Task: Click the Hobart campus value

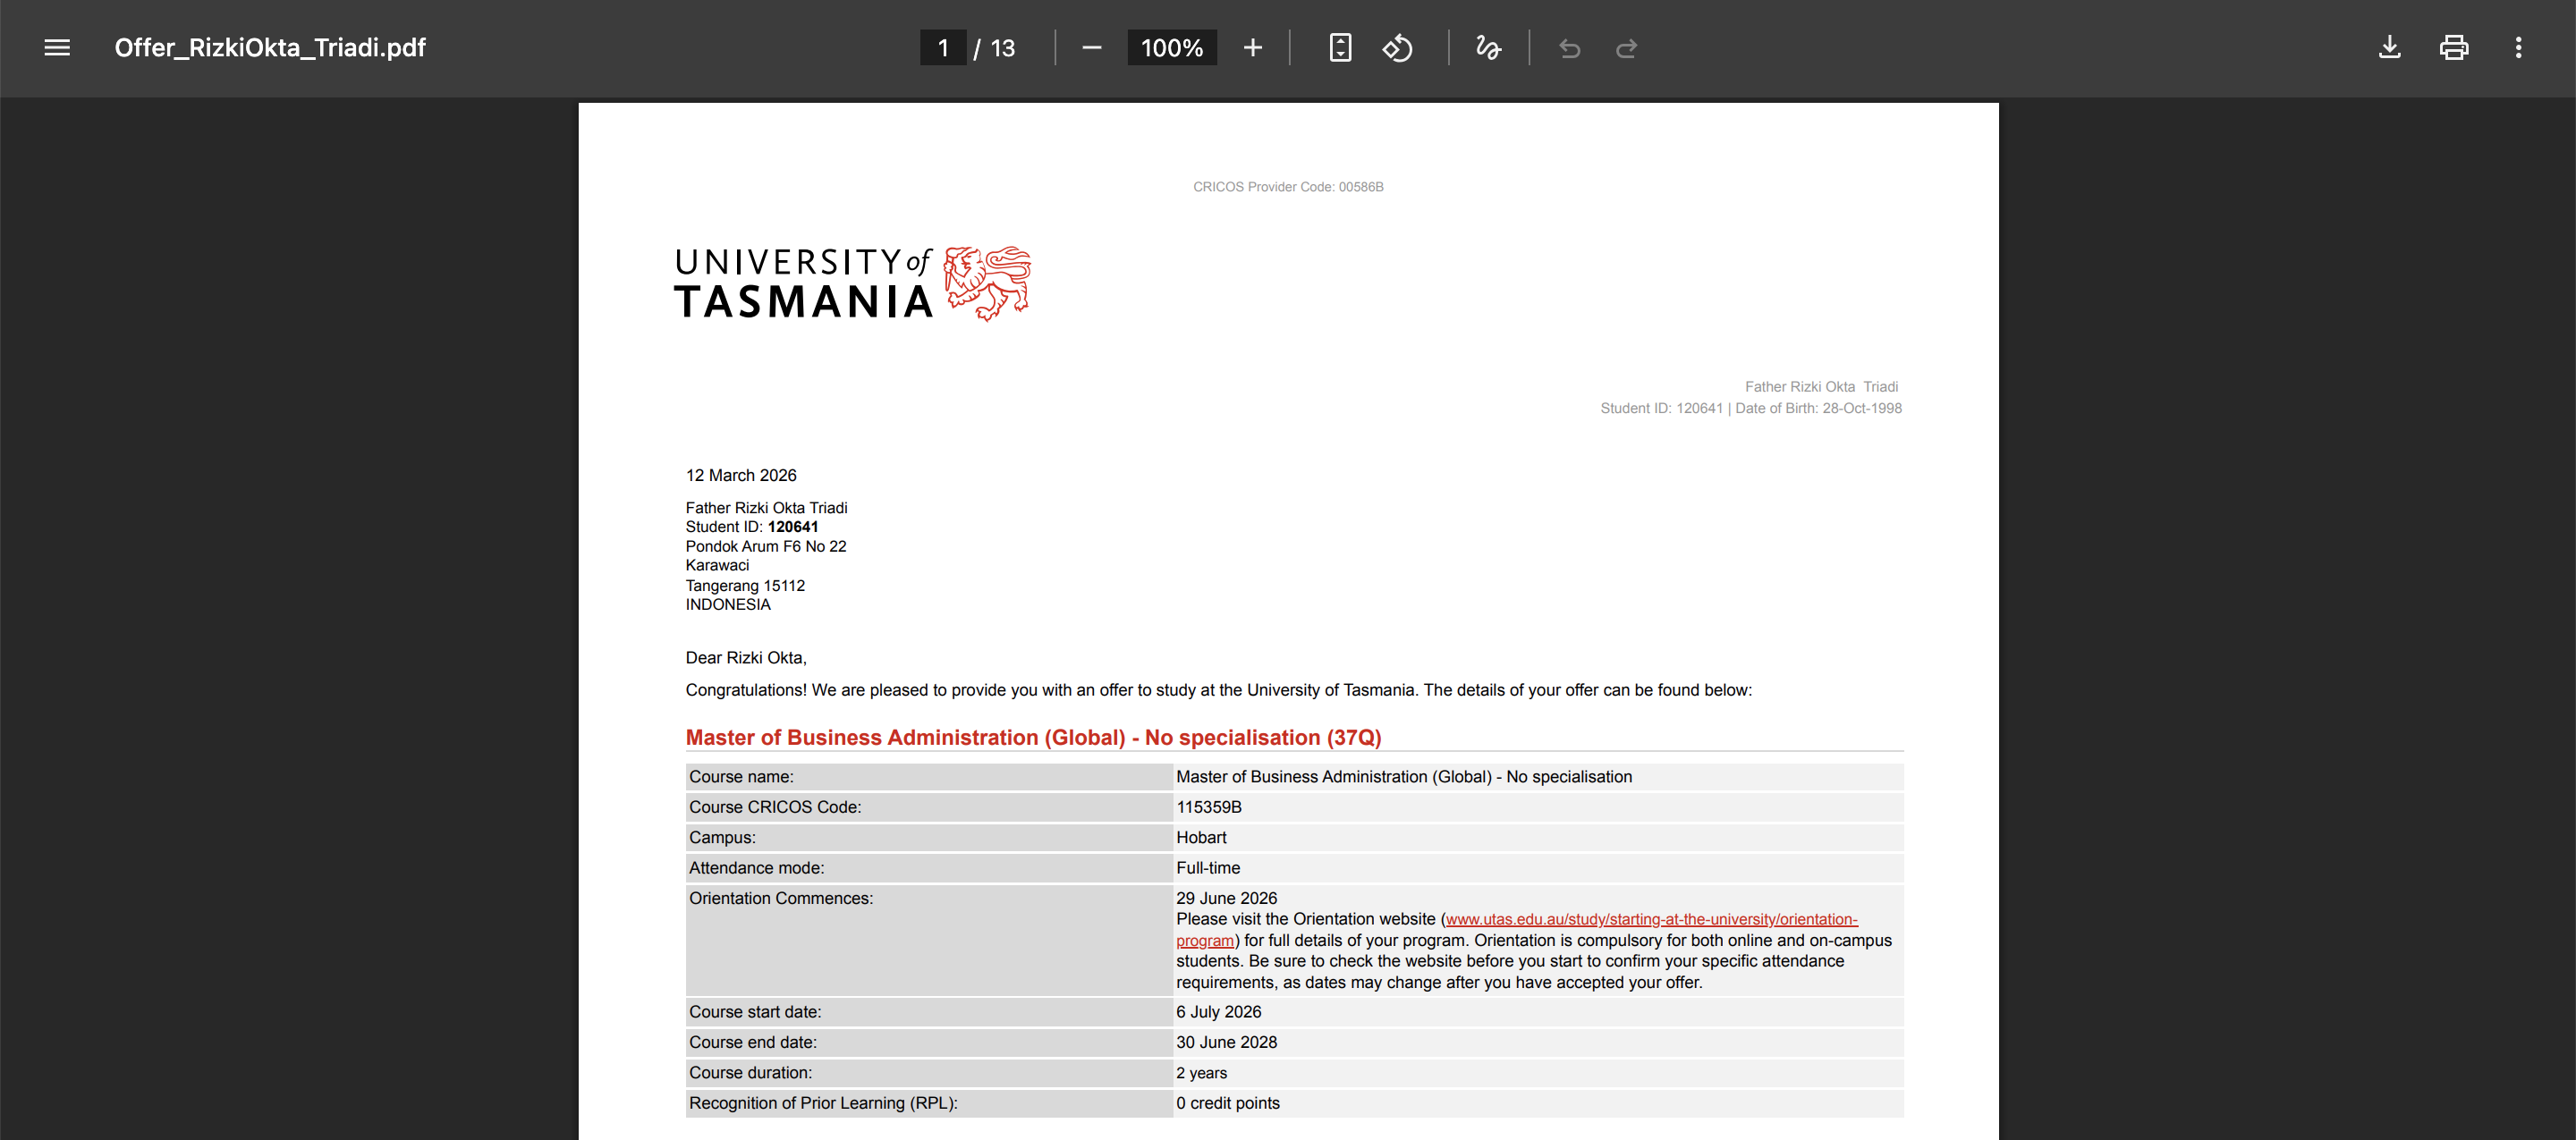Action: (x=1201, y=837)
